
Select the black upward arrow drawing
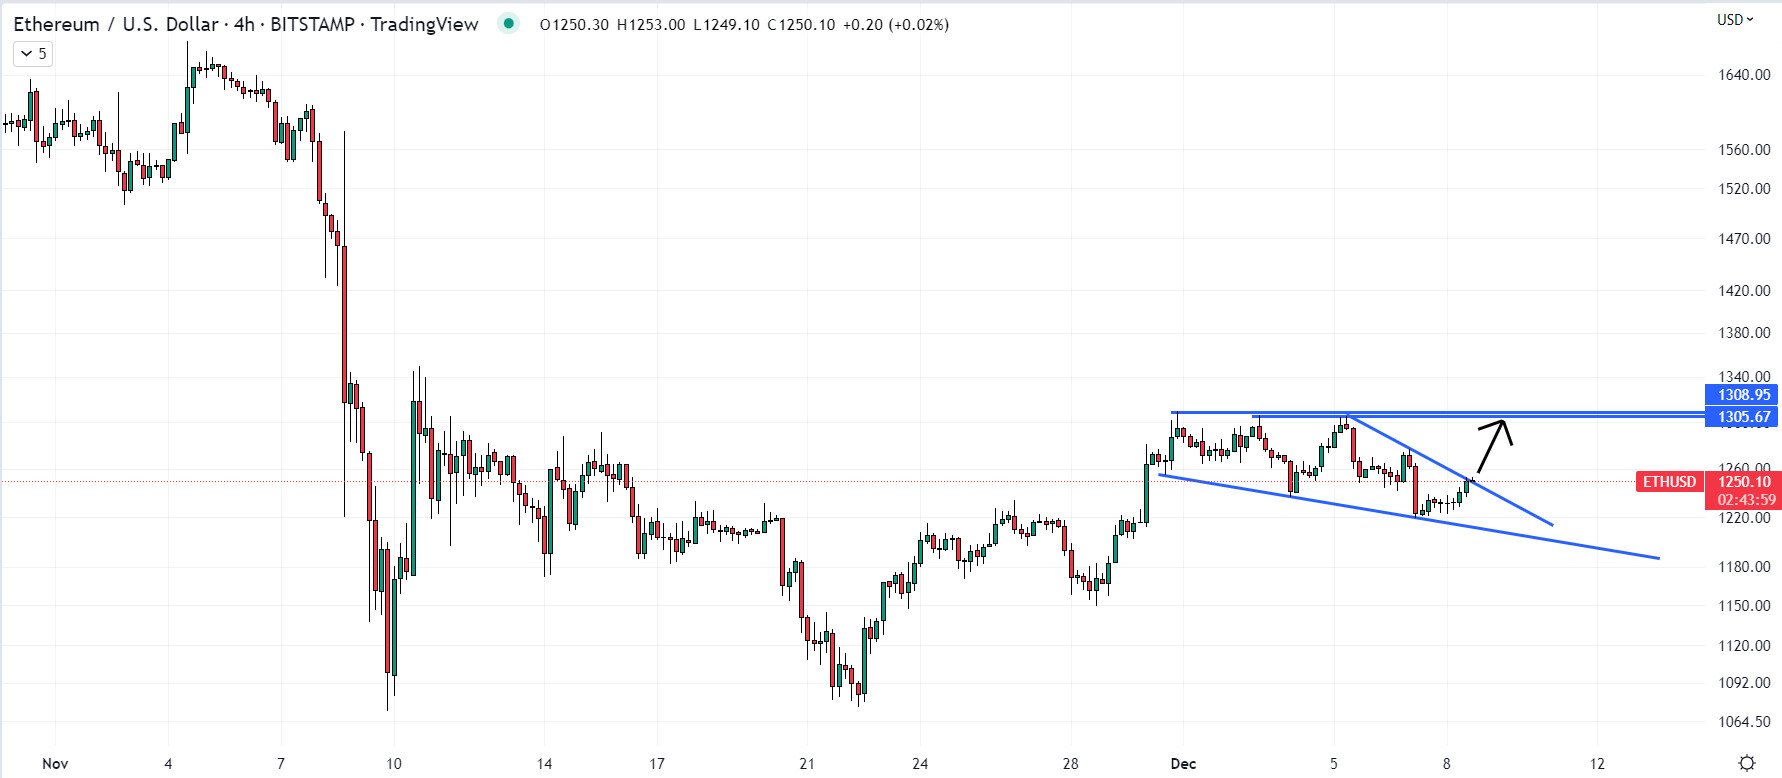coord(1492,446)
